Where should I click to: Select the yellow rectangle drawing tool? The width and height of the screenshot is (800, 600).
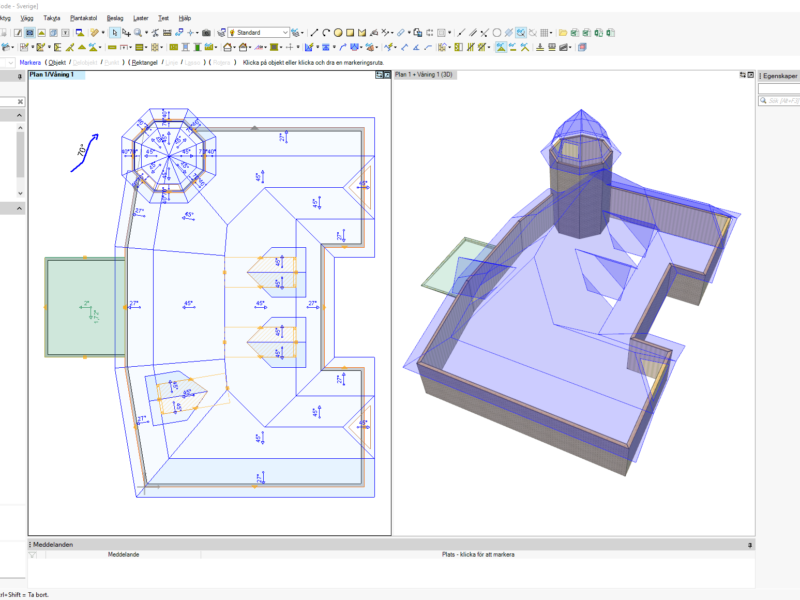pos(350,33)
